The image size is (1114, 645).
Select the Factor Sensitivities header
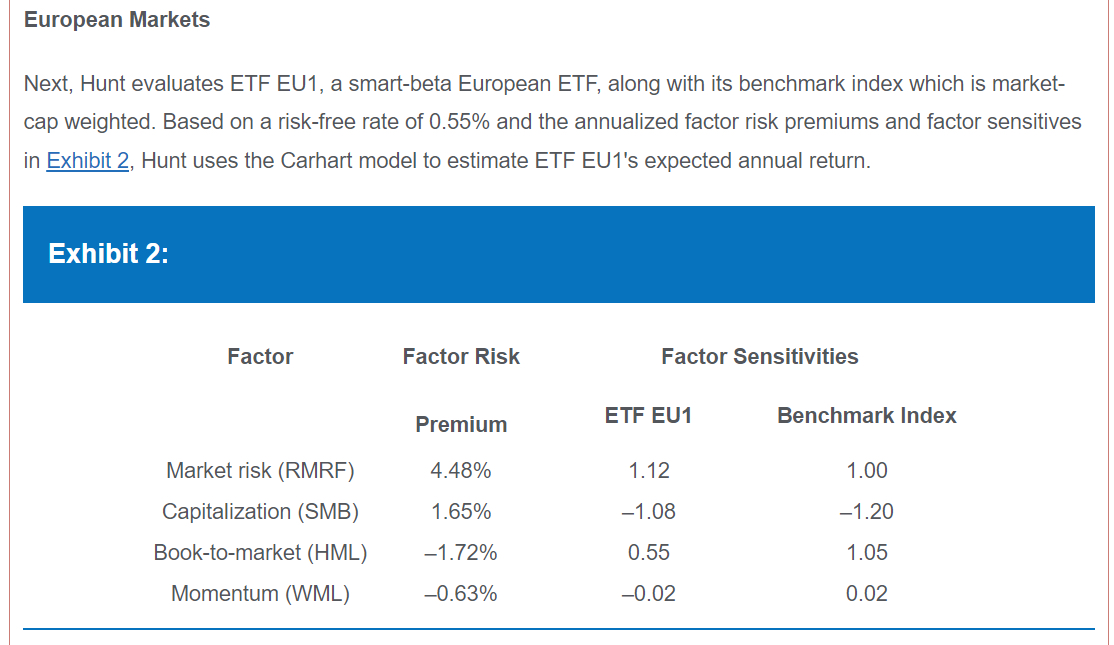[x=759, y=357]
